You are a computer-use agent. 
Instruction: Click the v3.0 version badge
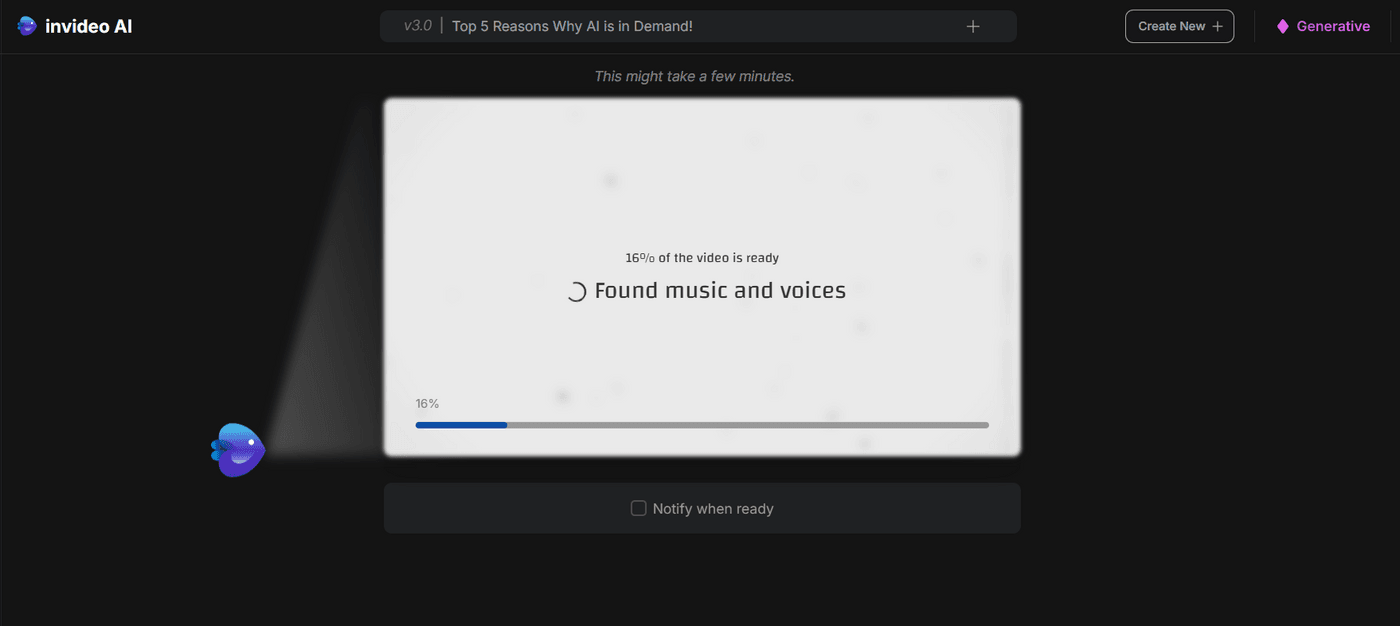(x=416, y=25)
